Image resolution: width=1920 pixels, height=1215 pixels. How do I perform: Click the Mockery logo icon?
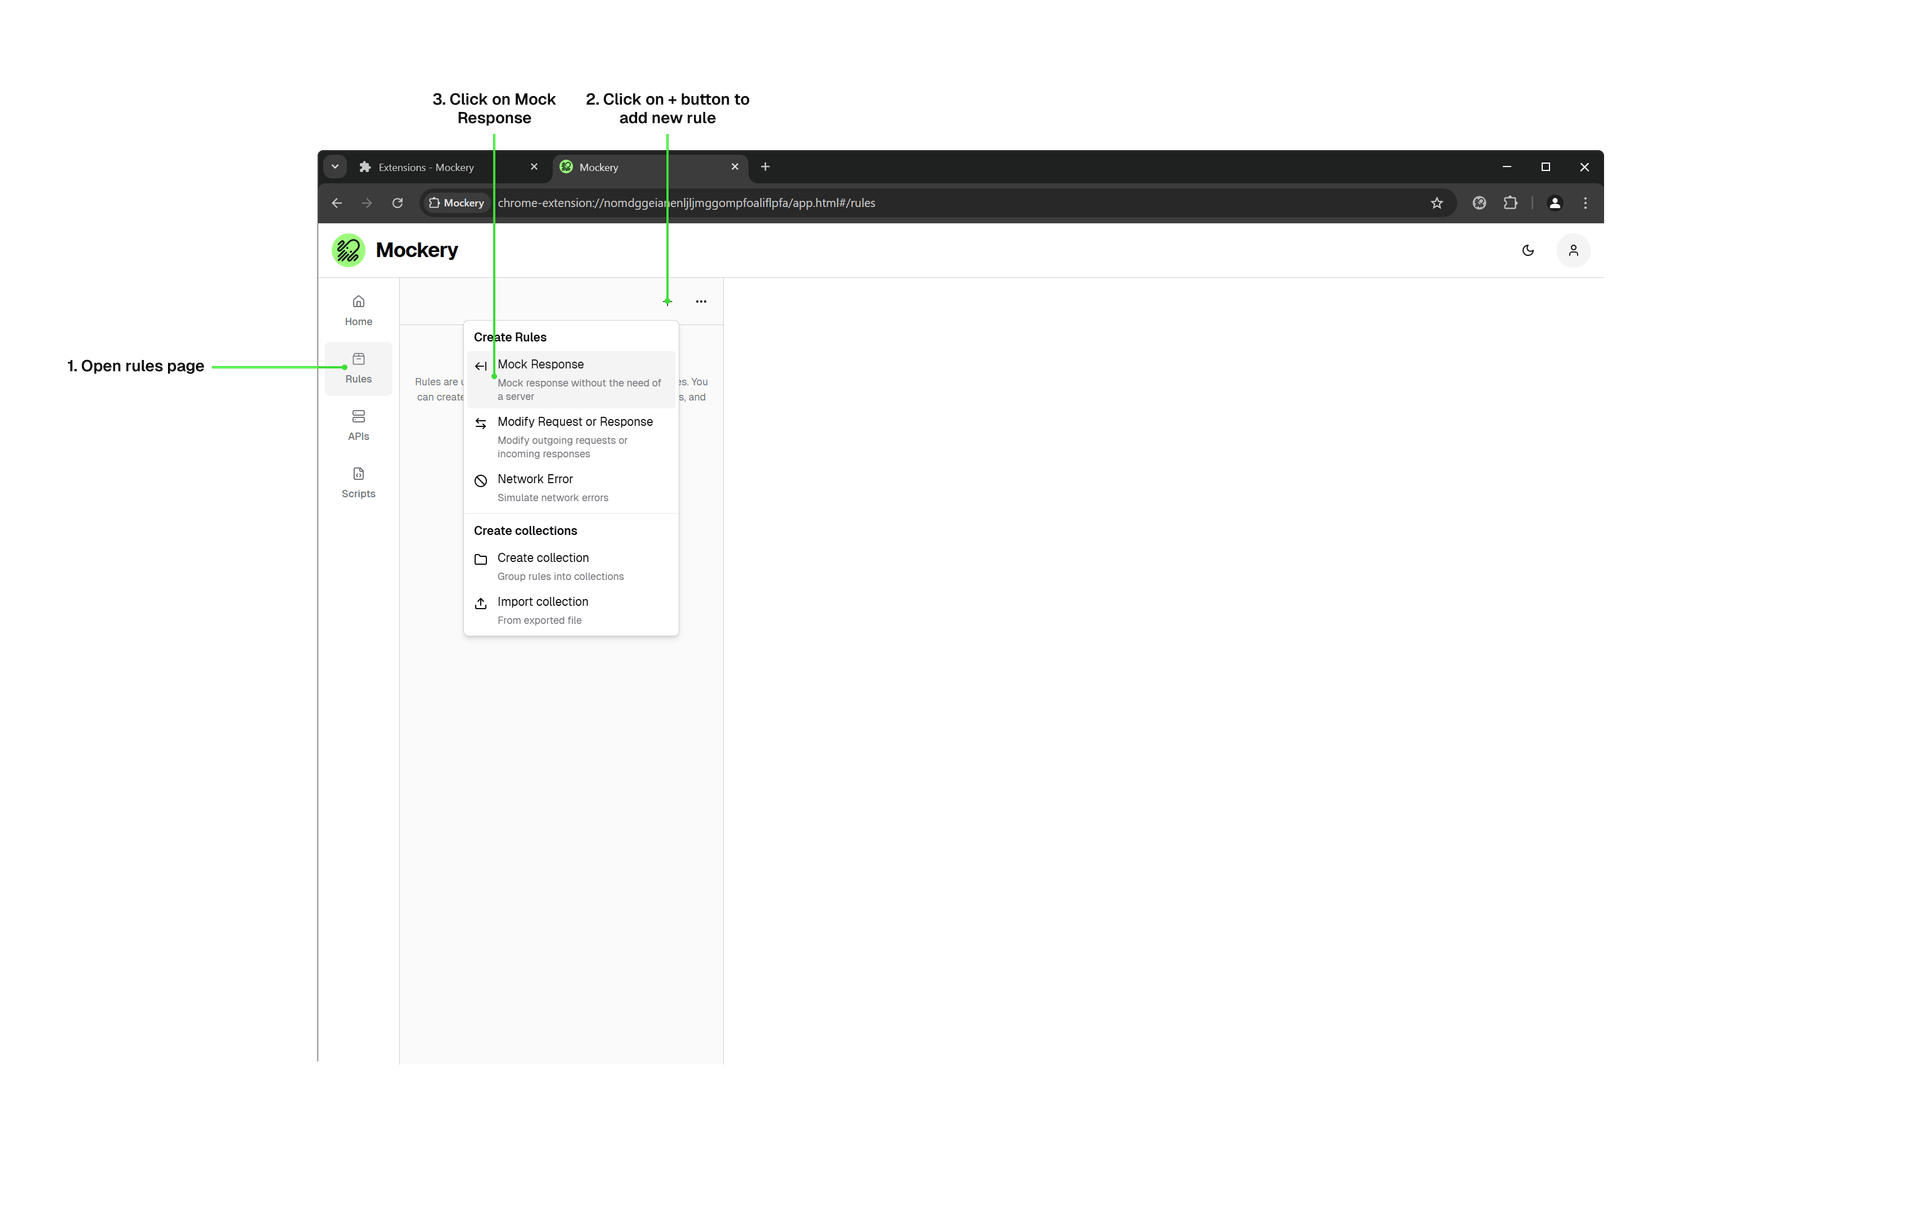[x=348, y=250]
